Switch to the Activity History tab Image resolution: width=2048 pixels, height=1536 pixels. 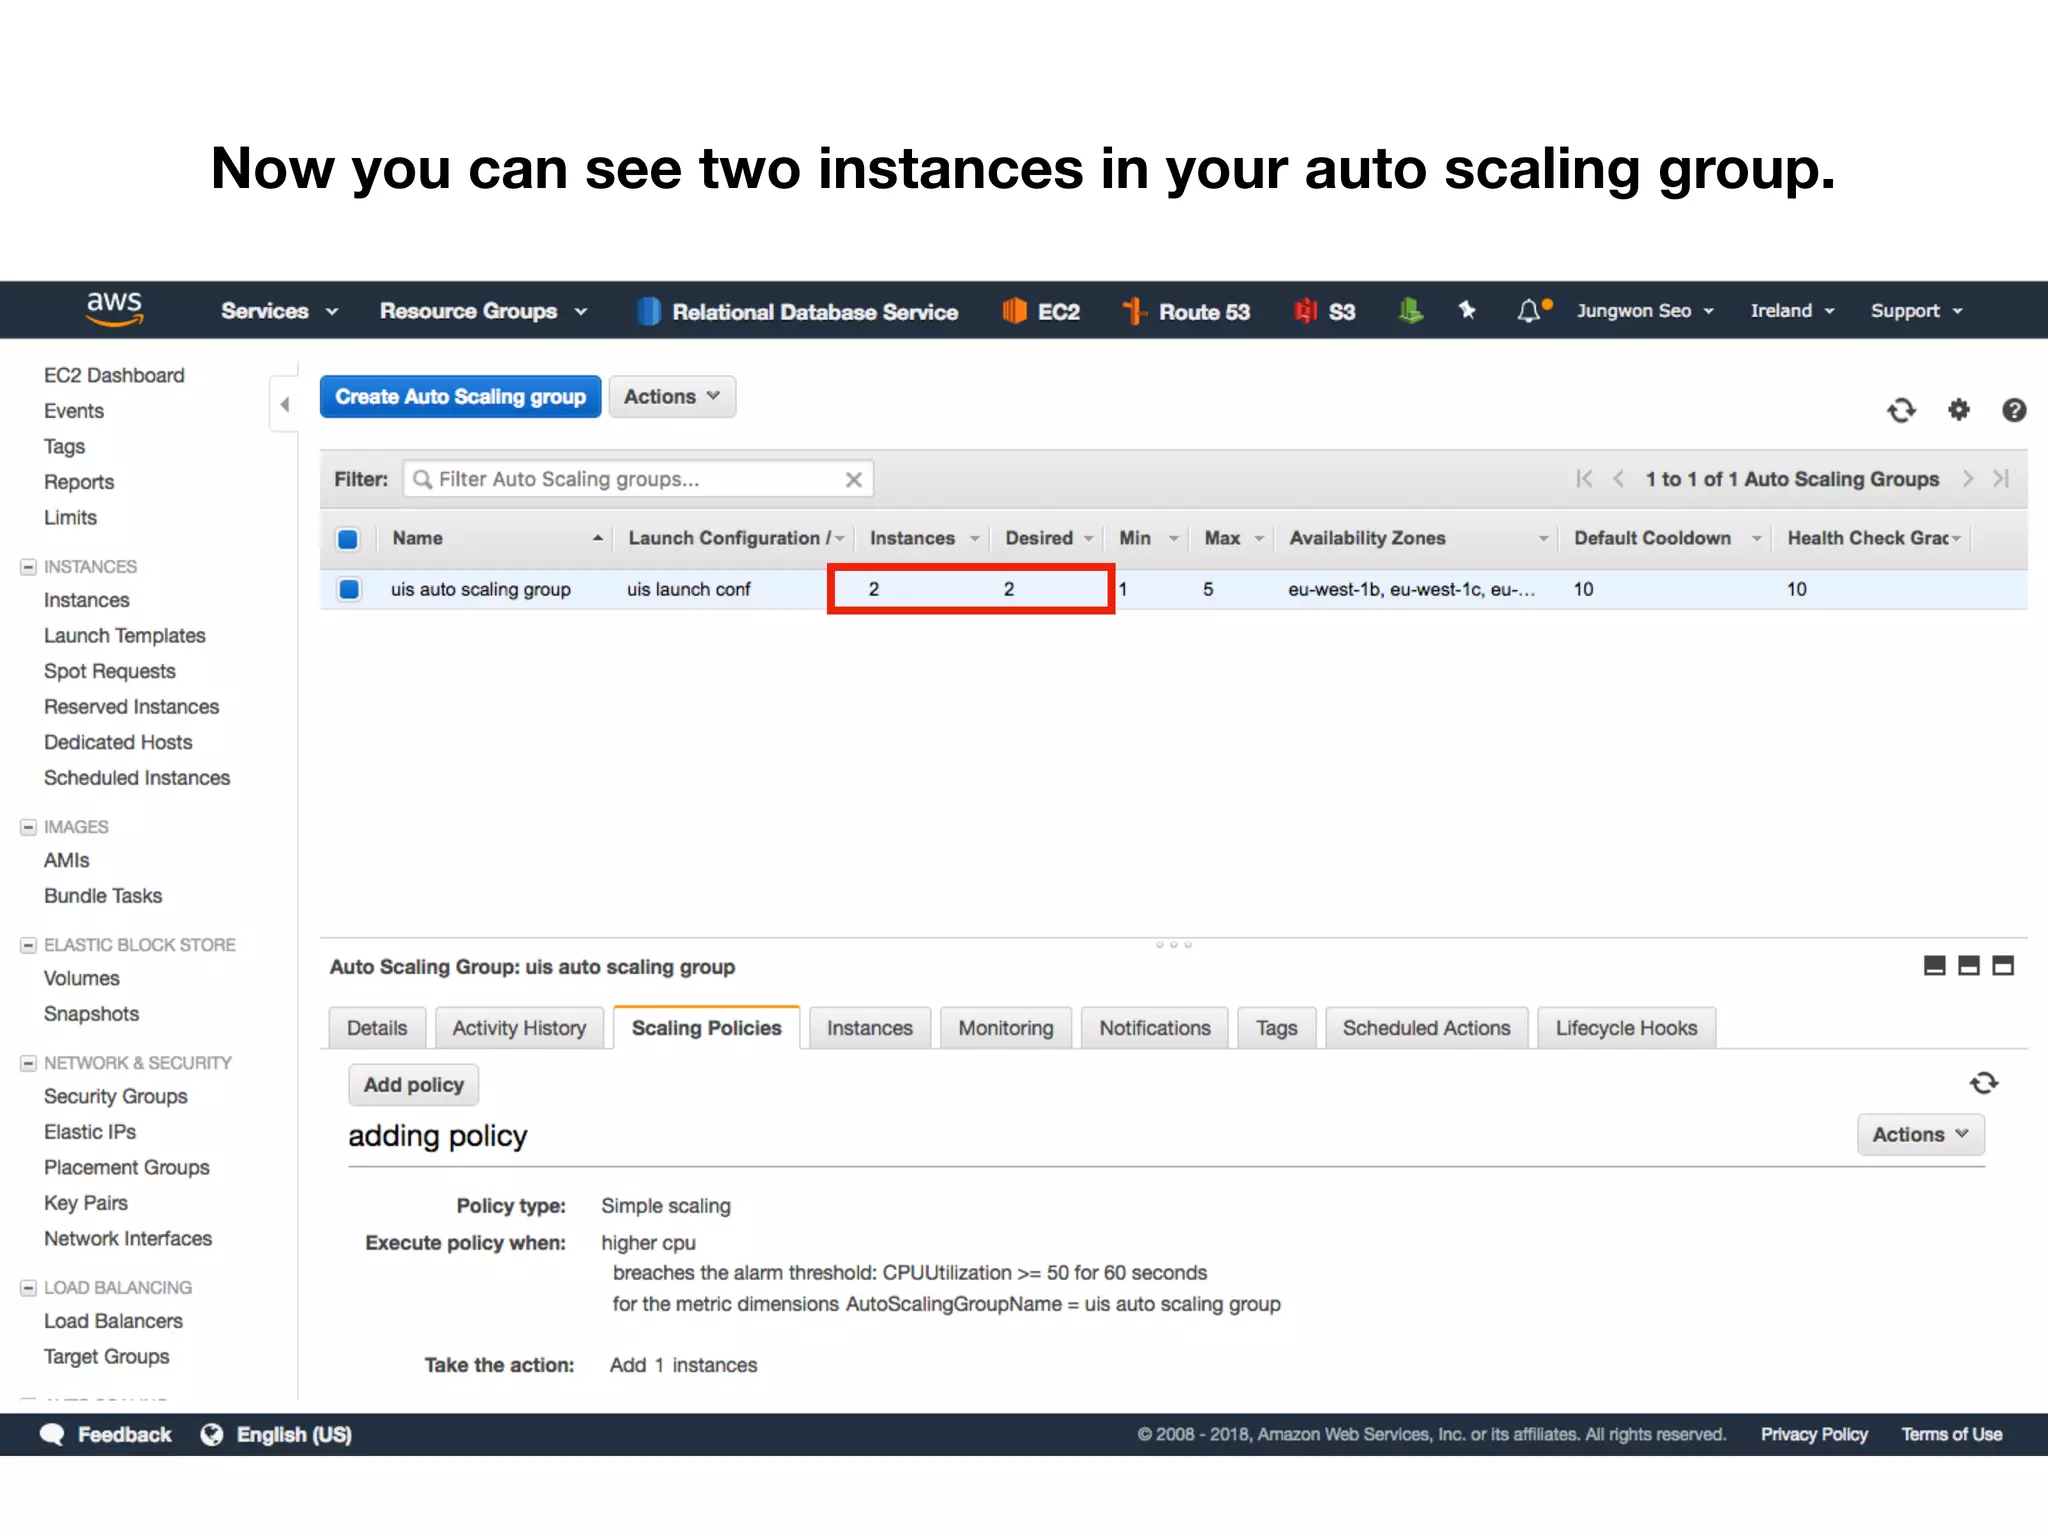[519, 1028]
